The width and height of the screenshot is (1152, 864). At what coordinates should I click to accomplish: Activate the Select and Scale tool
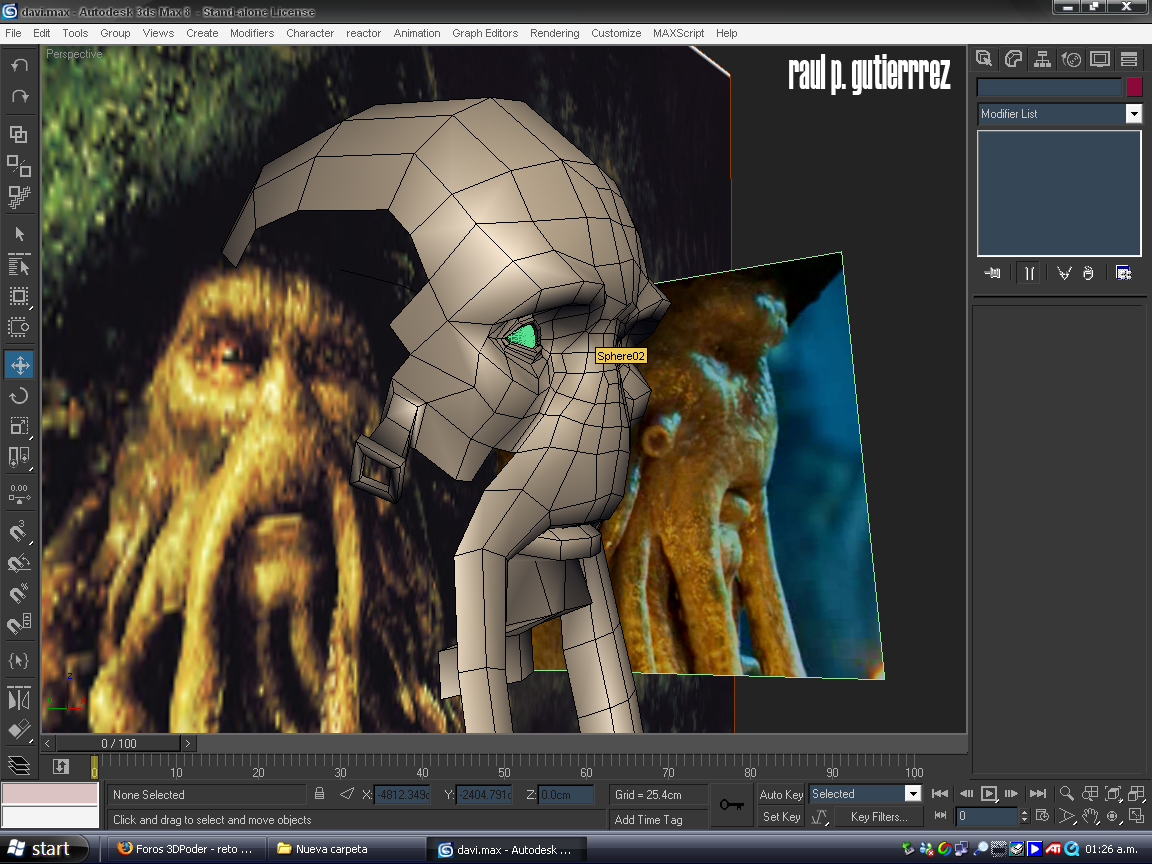click(18, 427)
